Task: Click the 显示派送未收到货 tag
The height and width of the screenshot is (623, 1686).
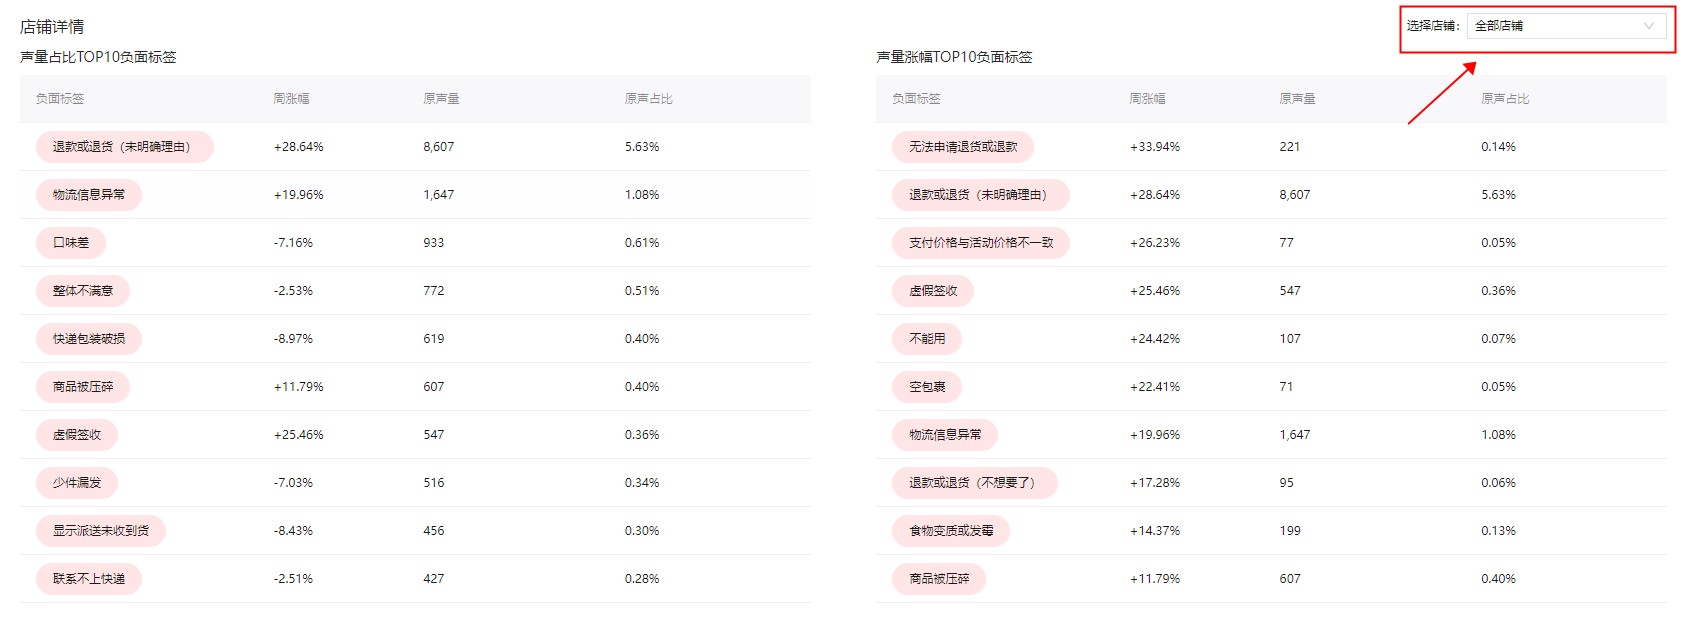Action: tap(101, 531)
